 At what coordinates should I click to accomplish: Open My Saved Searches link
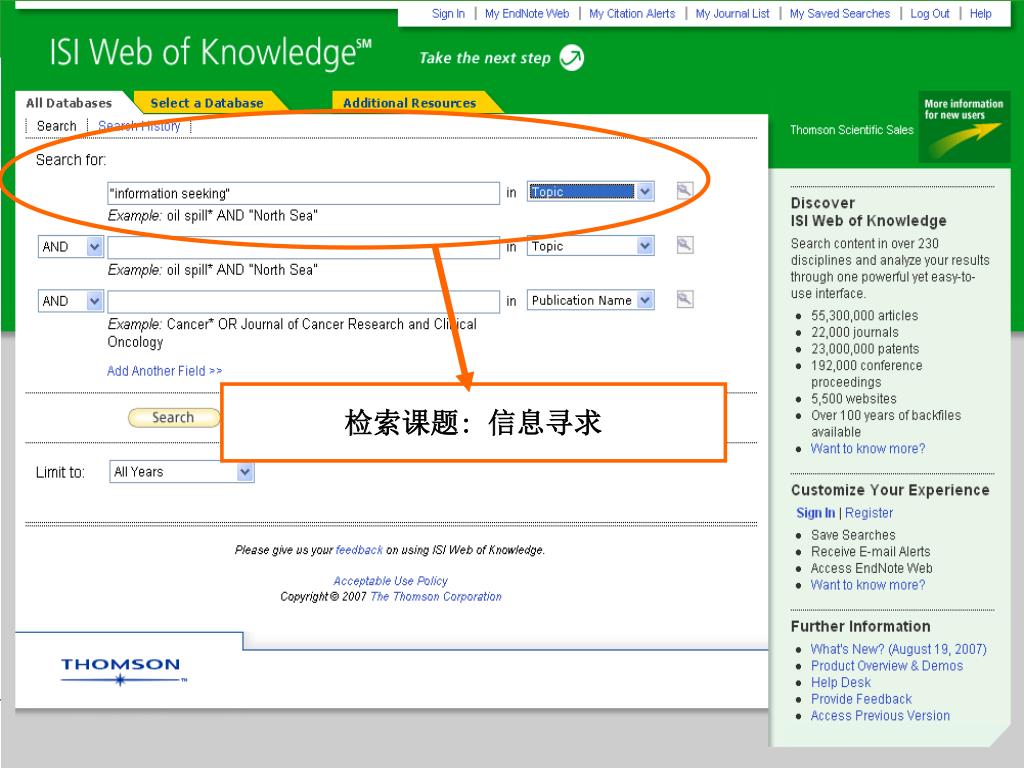coord(839,14)
